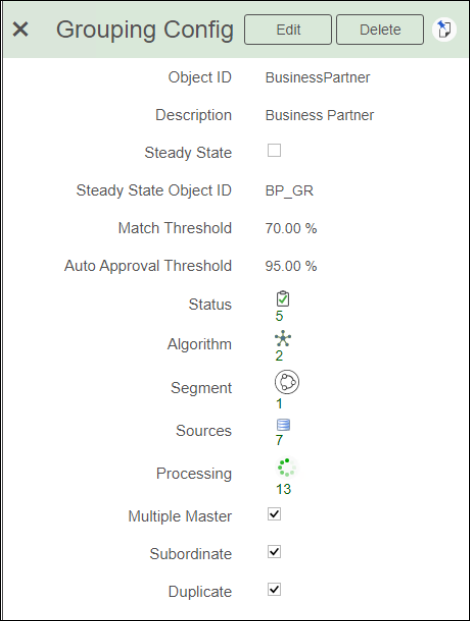Click the Status count 5
This screenshot has width=470, height=621.
pyautogui.click(x=279, y=316)
